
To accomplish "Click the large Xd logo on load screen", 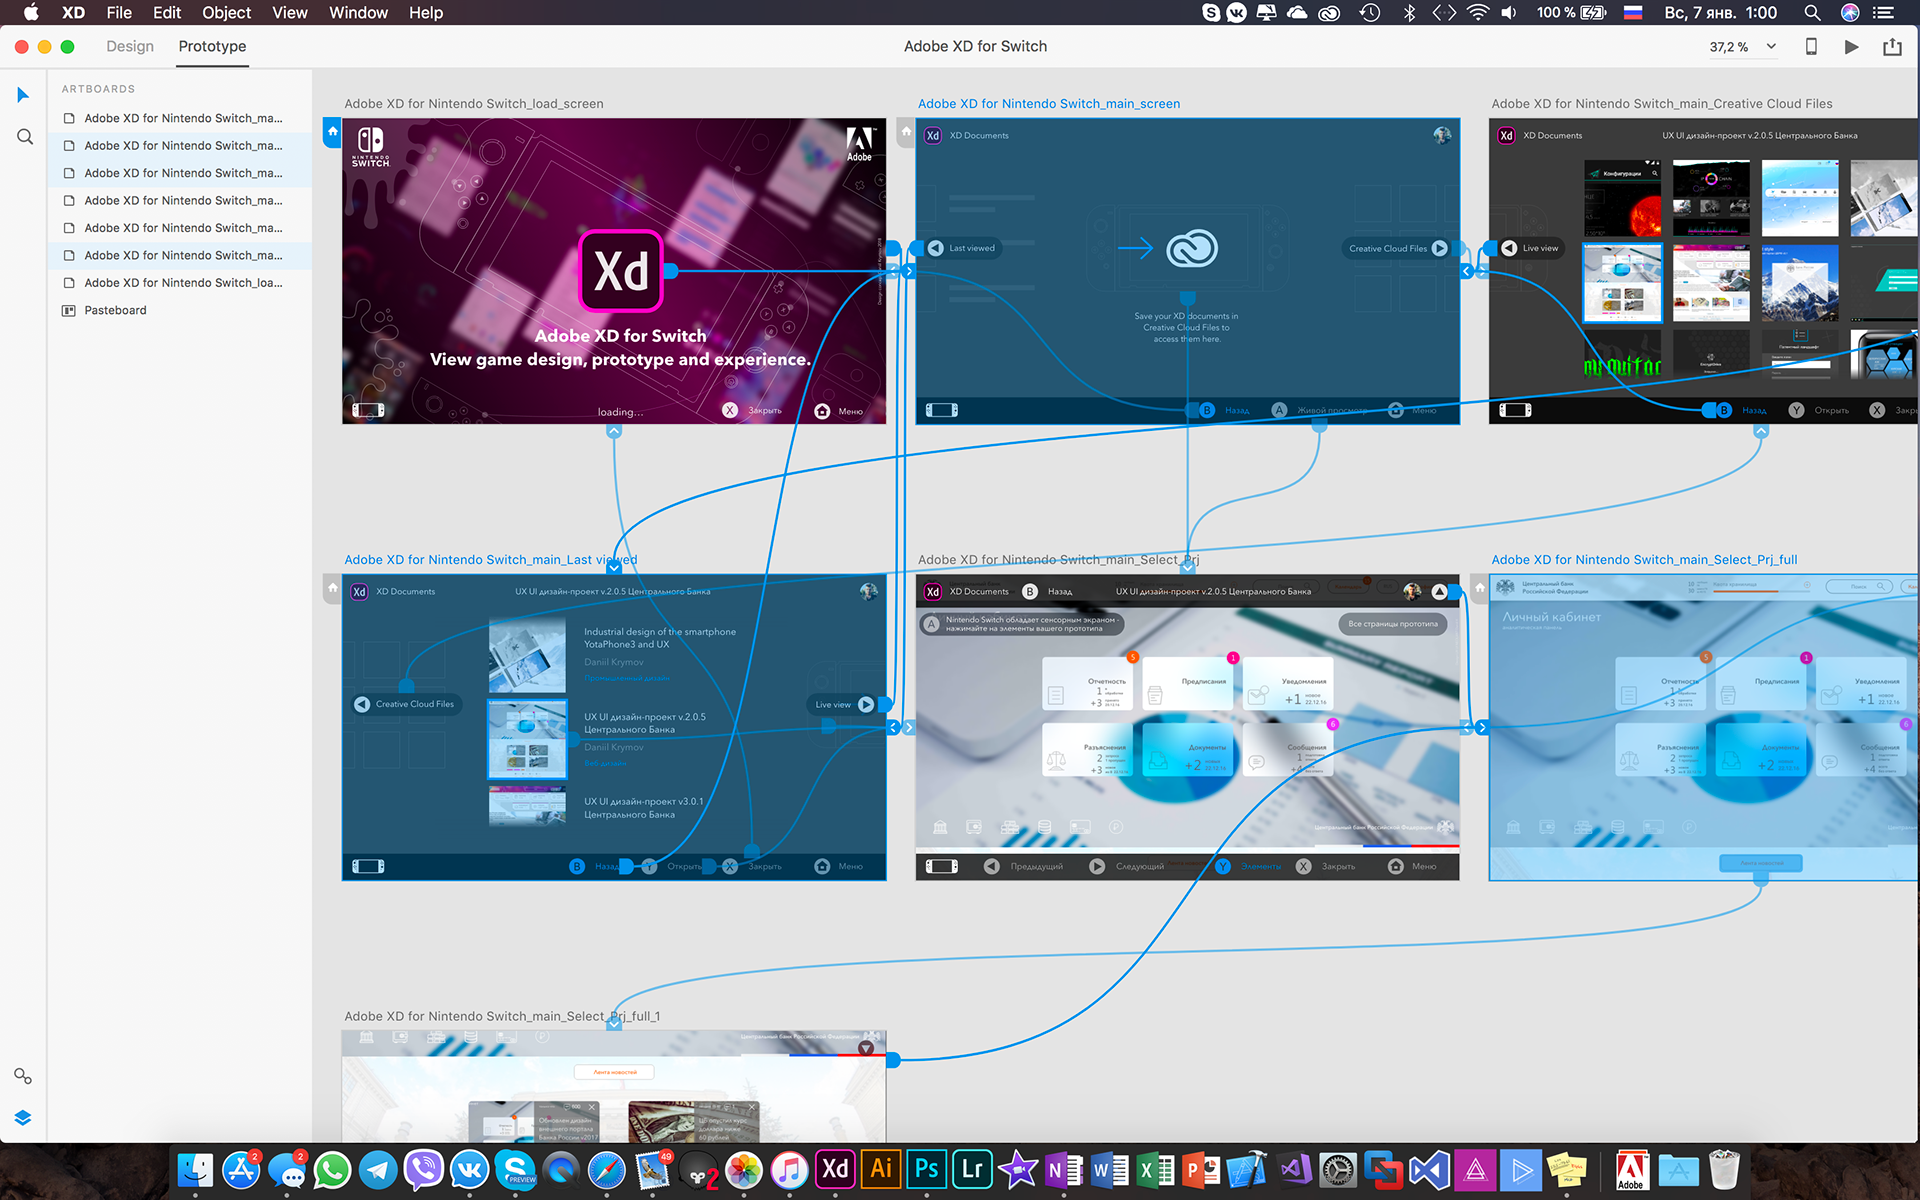I will click(621, 271).
